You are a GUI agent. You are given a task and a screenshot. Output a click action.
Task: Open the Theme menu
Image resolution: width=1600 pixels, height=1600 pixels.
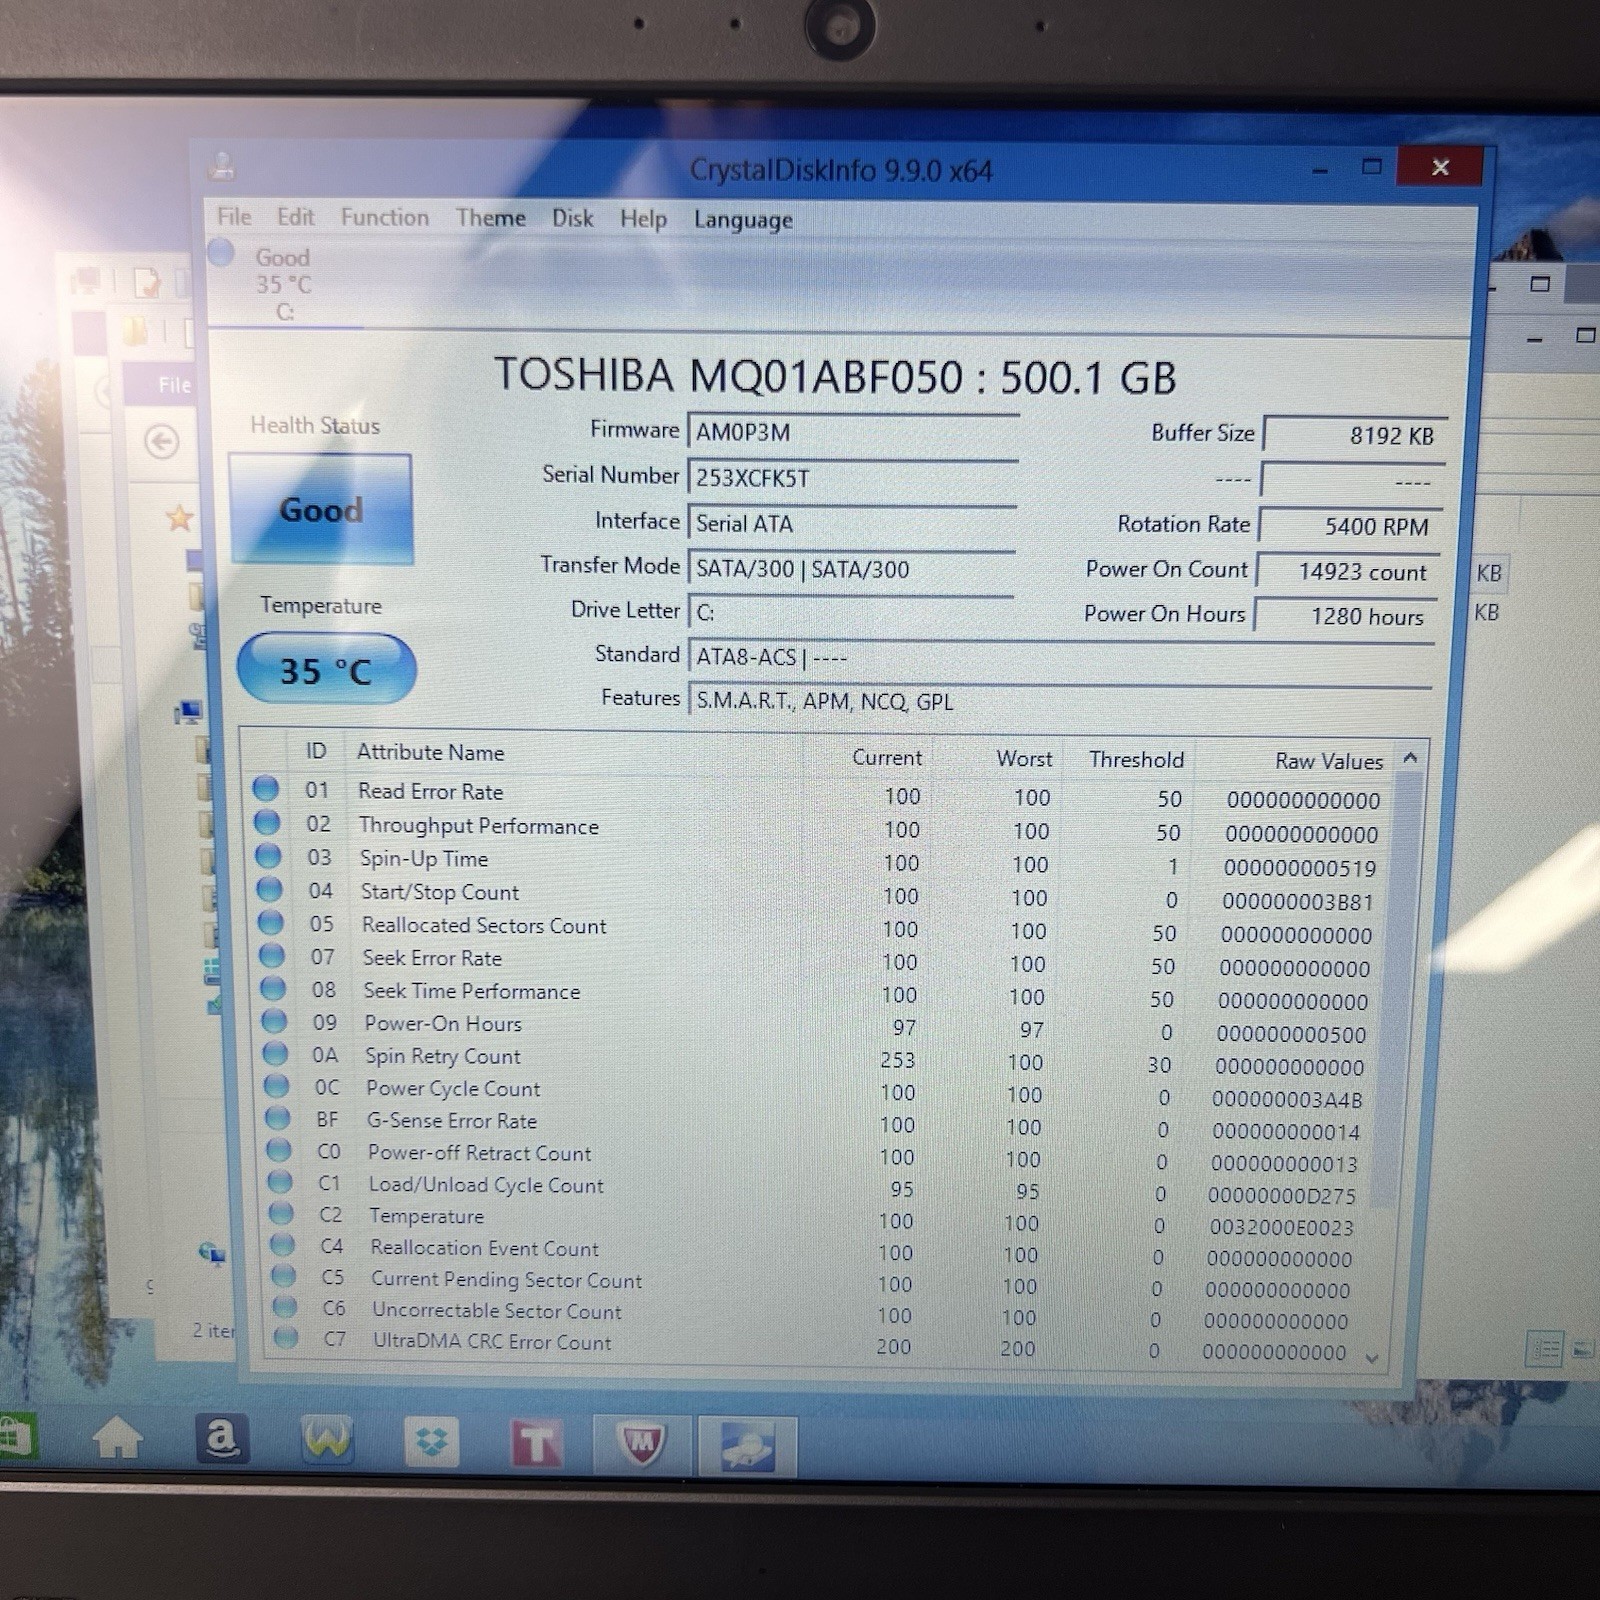click(x=490, y=218)
